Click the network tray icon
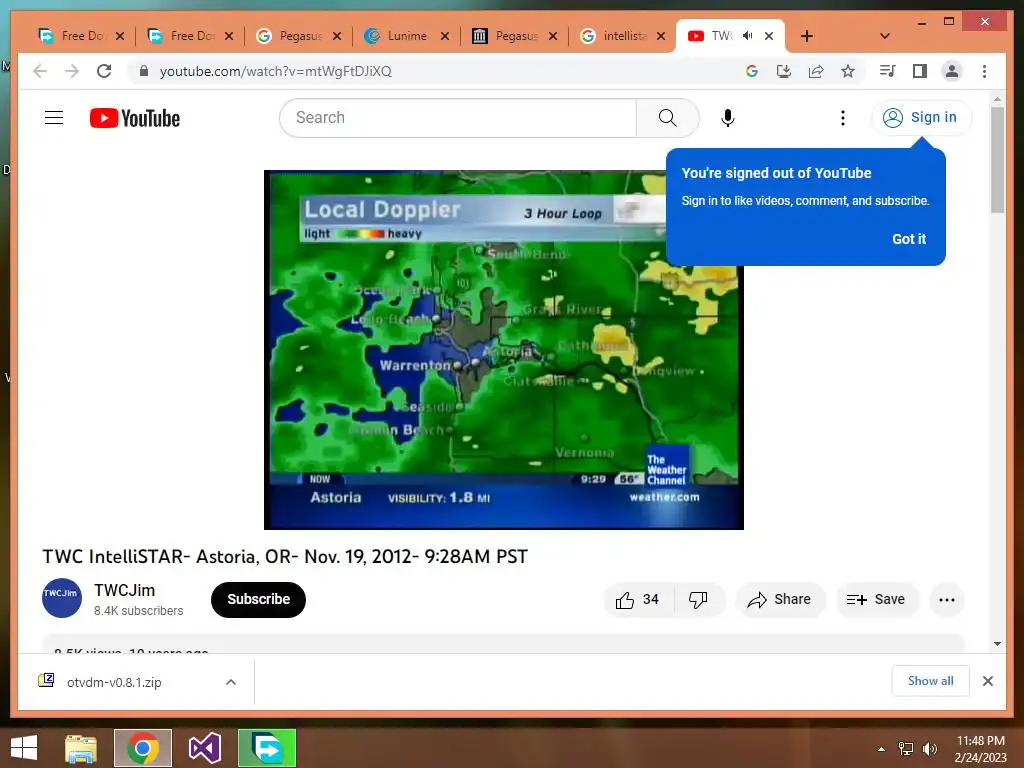1024x768 pixels. pyautogui.click(x=906, y=749)
